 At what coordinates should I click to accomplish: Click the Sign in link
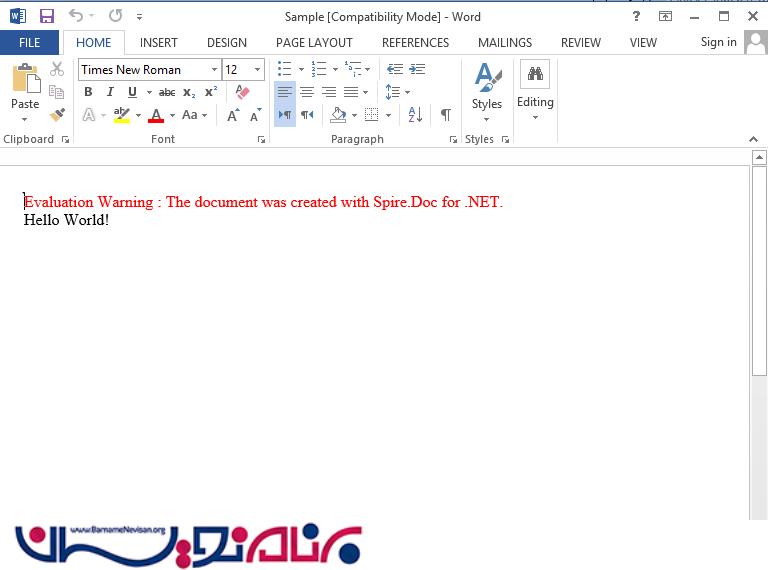click(x=718, y=42)
